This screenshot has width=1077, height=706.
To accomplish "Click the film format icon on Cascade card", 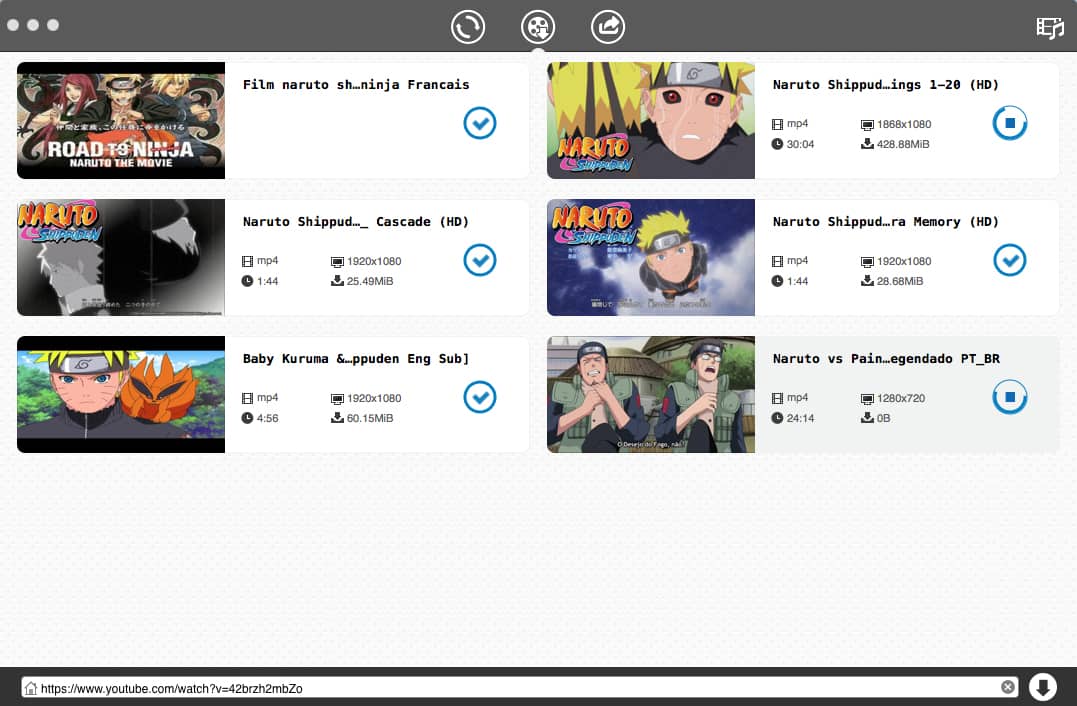I will tap(247, 261).
